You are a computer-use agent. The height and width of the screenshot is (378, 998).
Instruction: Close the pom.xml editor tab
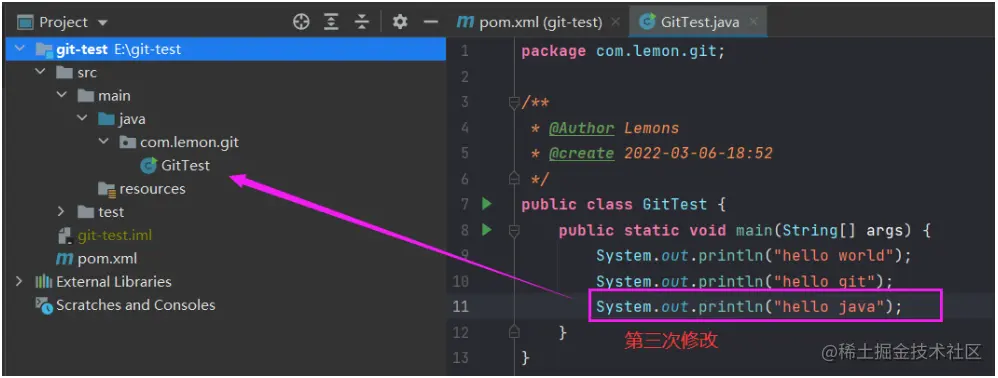pyautogui.click(x=615, y=22)
